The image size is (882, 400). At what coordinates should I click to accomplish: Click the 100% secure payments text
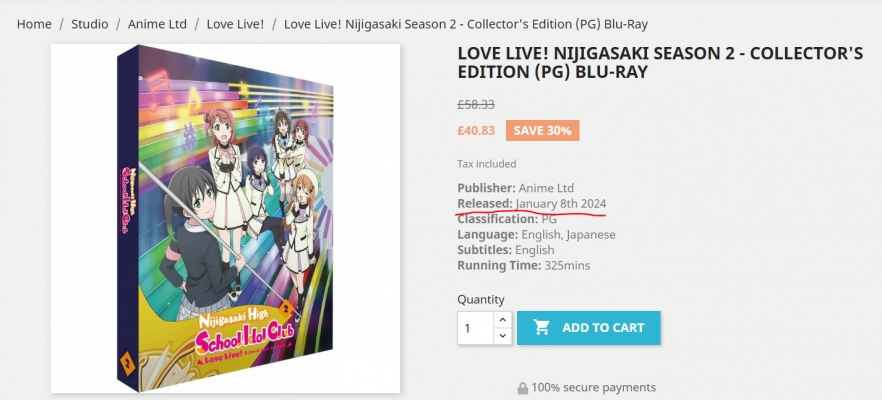[x=594, y=388]
